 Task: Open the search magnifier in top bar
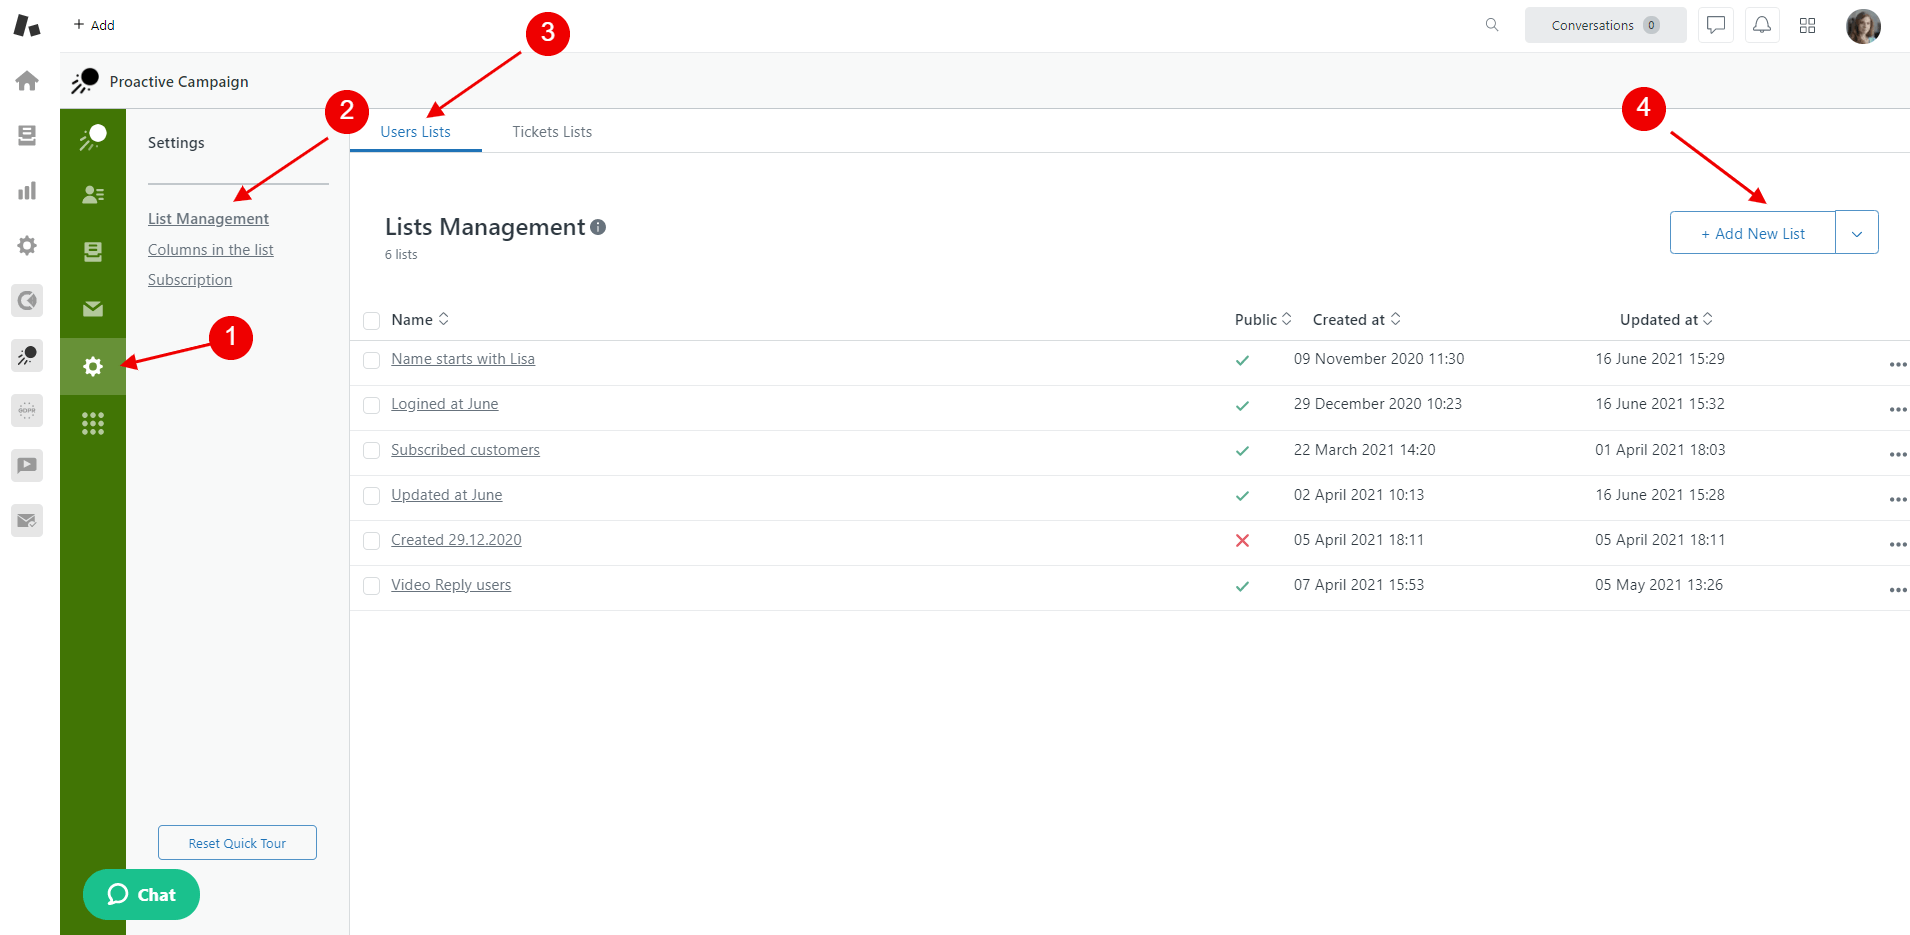click(1491, 25)
